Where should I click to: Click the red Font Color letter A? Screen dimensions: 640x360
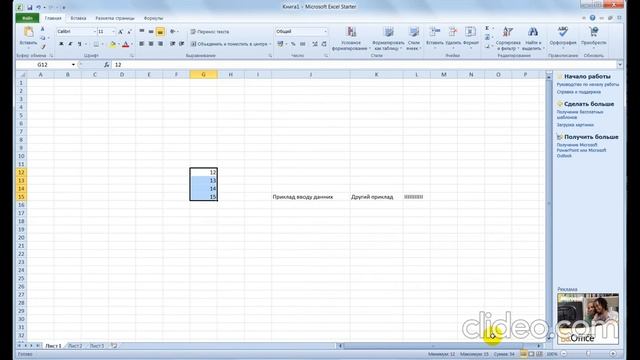(125, 44)
